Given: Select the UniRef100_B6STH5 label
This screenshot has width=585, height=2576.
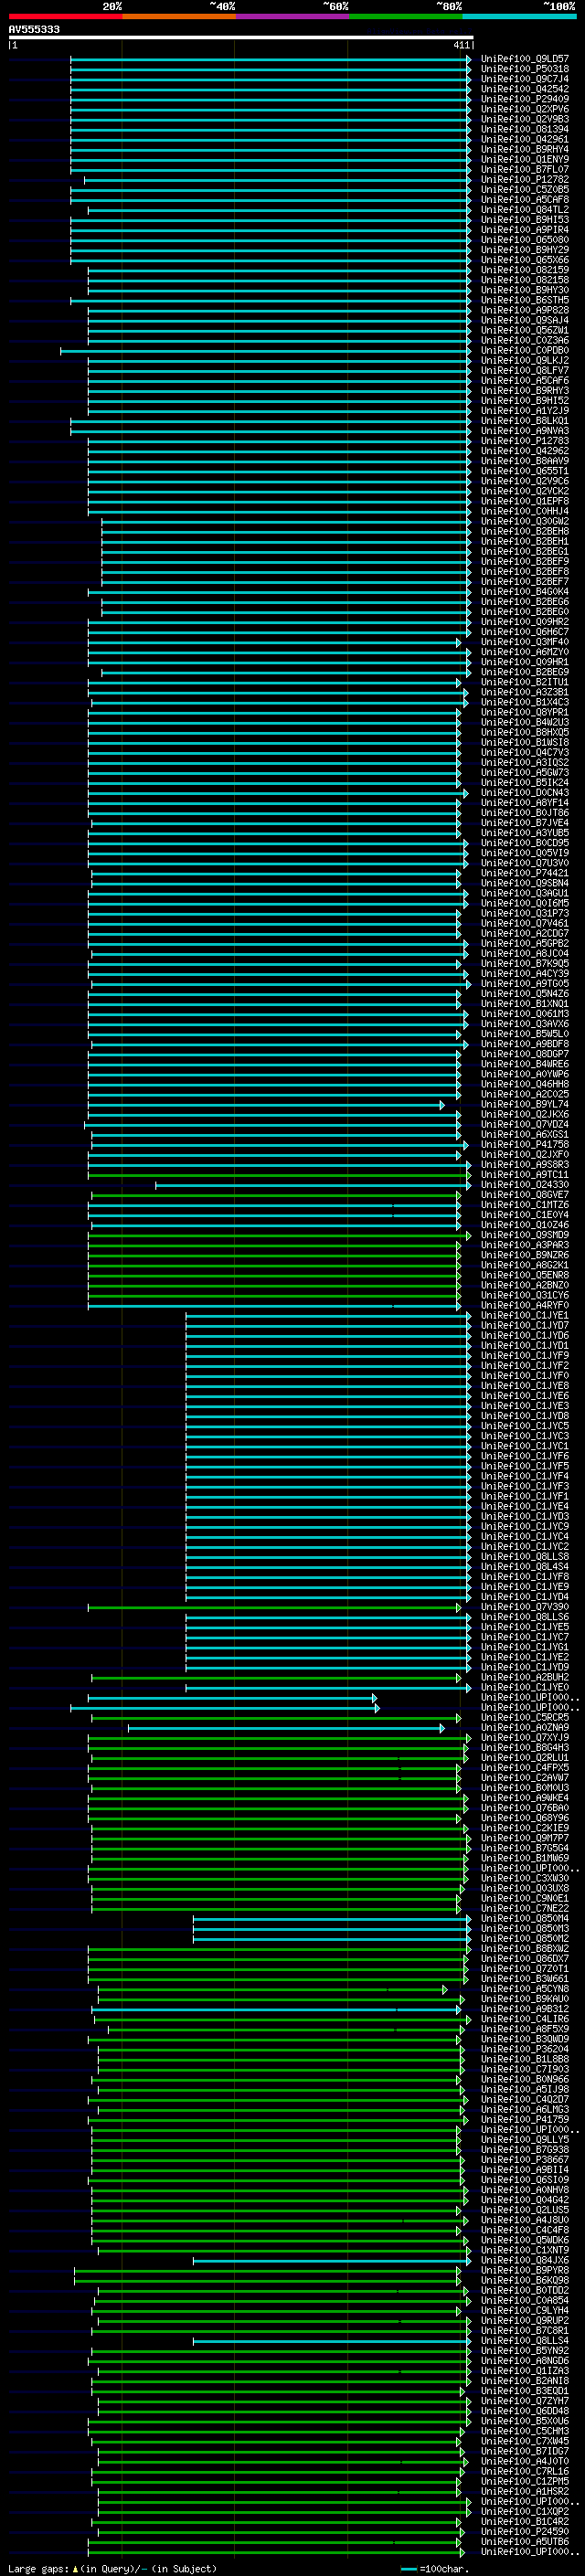Looking at the screenshot, I should point(525,300).
